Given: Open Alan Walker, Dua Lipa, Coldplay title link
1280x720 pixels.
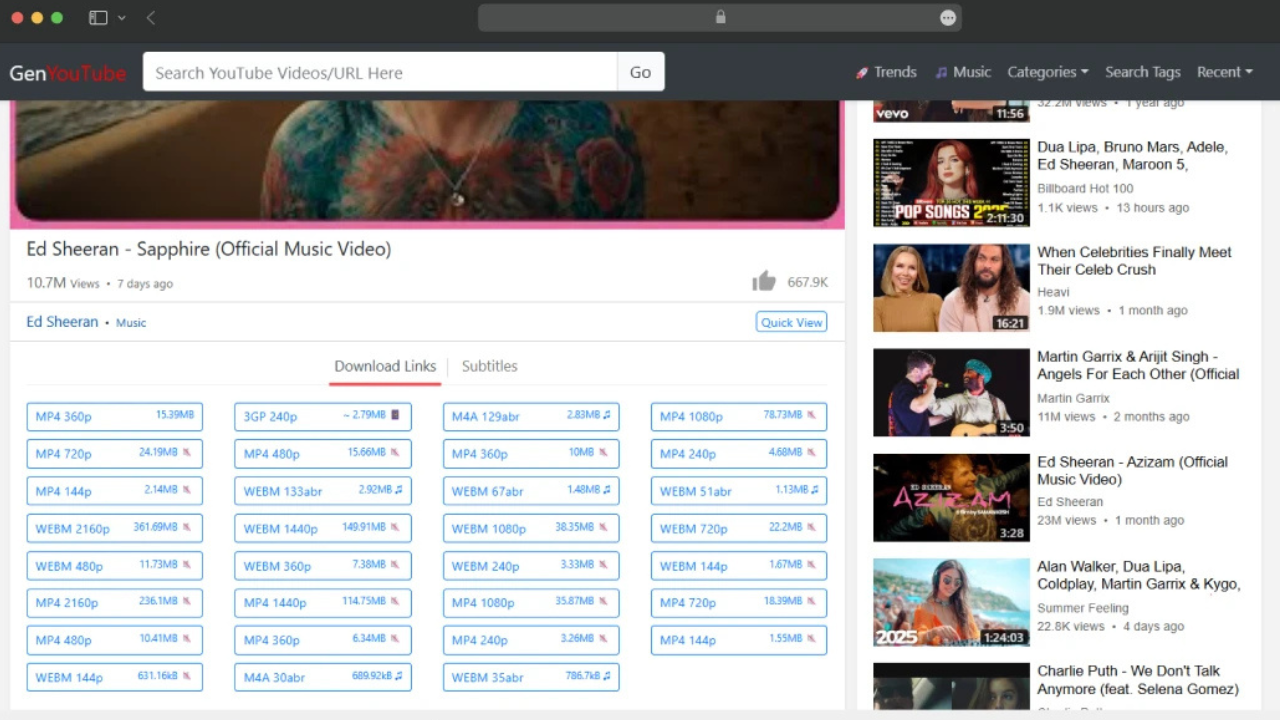Looking at the screenshot, I should 1138,575.
